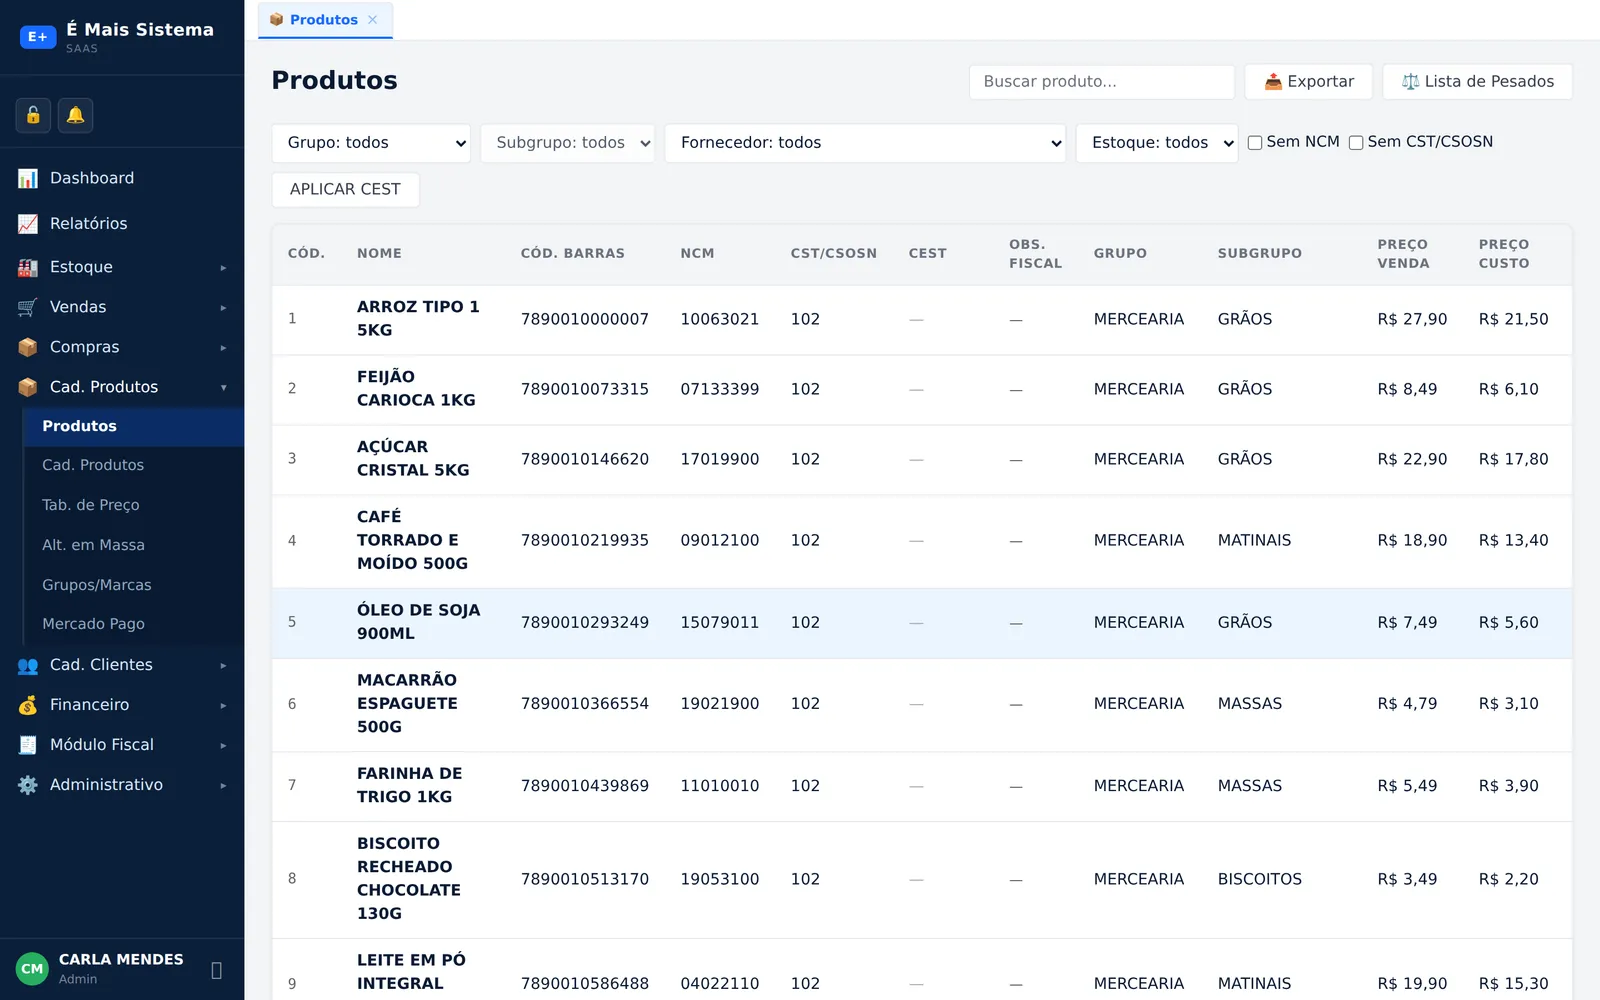The height and width of the screenshot is (1000, 1600).
Task: Click price R$ 18,90
Action: [x=1412, y=540]
